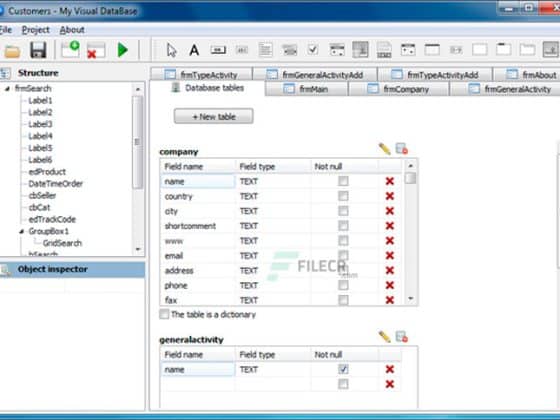Switch to the frmCompany tab
Image resolution: width=560 pixels, height=420 pixels.
tap(399, 89)
